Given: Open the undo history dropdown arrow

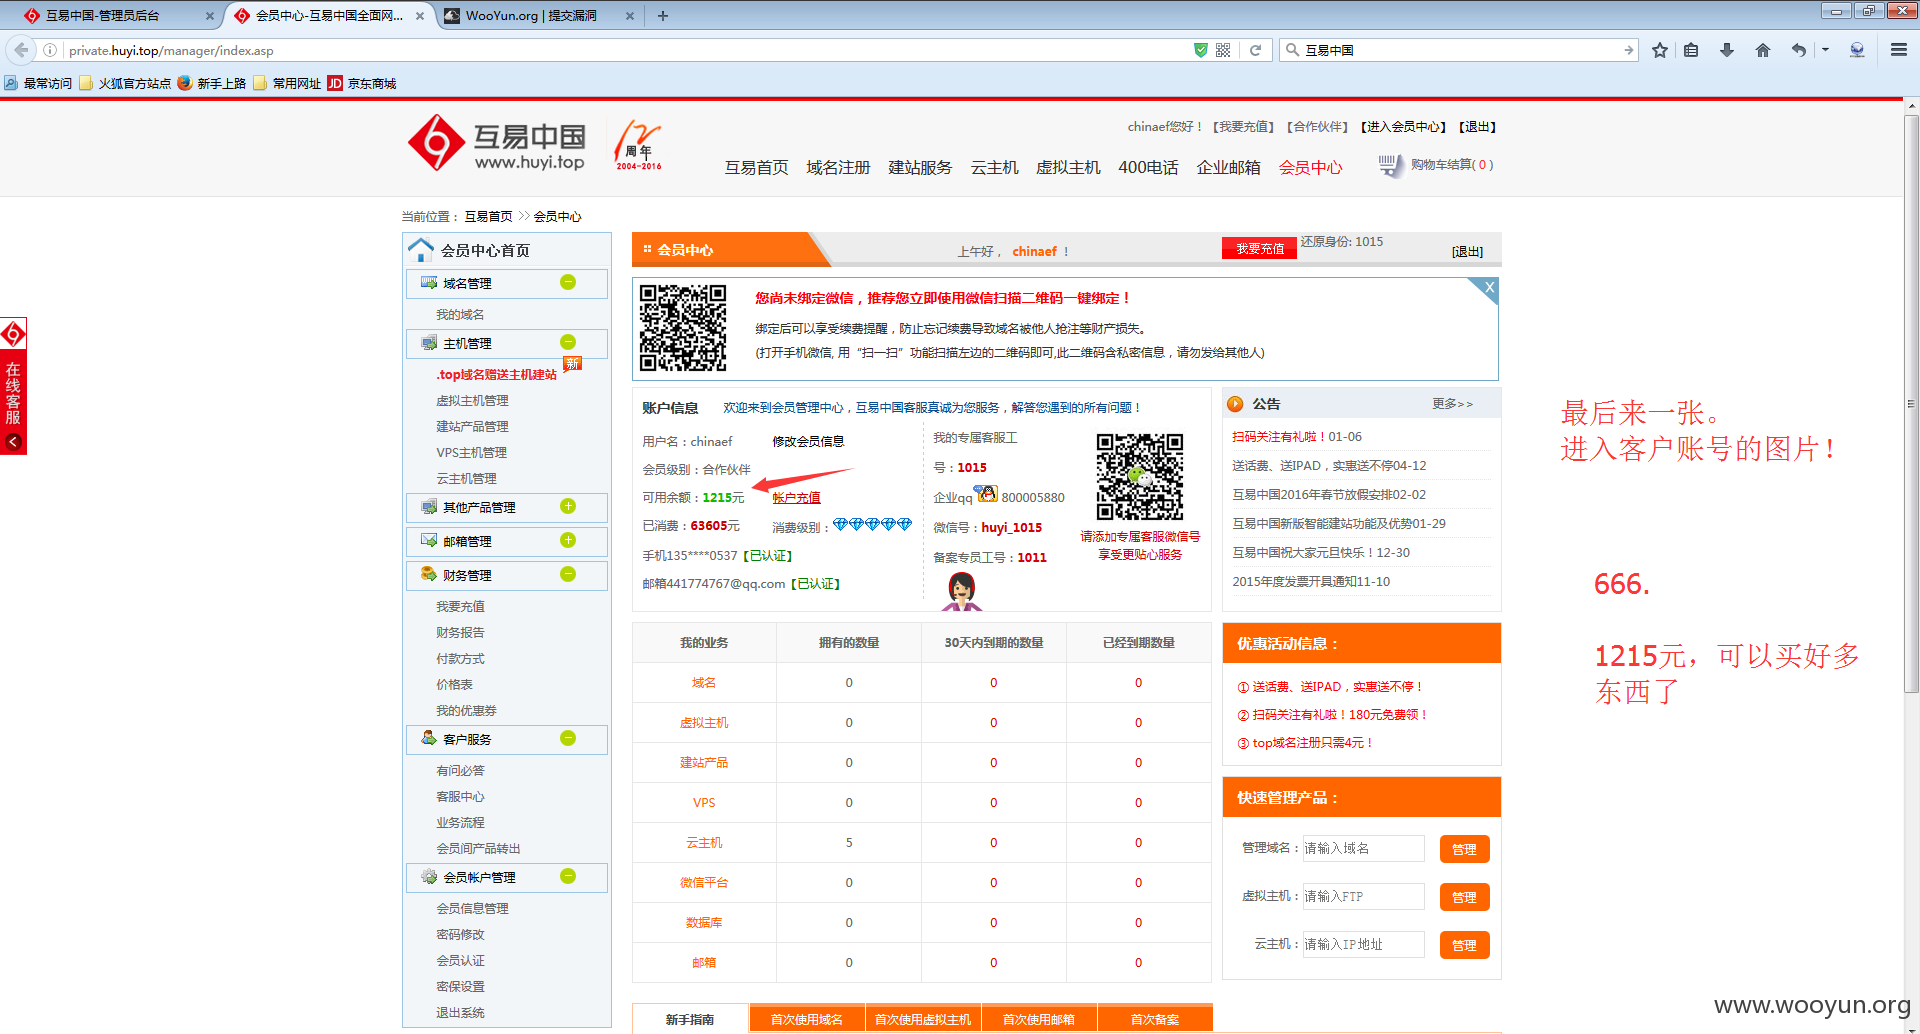Looking at the screenshot, I should [1825, 50].
